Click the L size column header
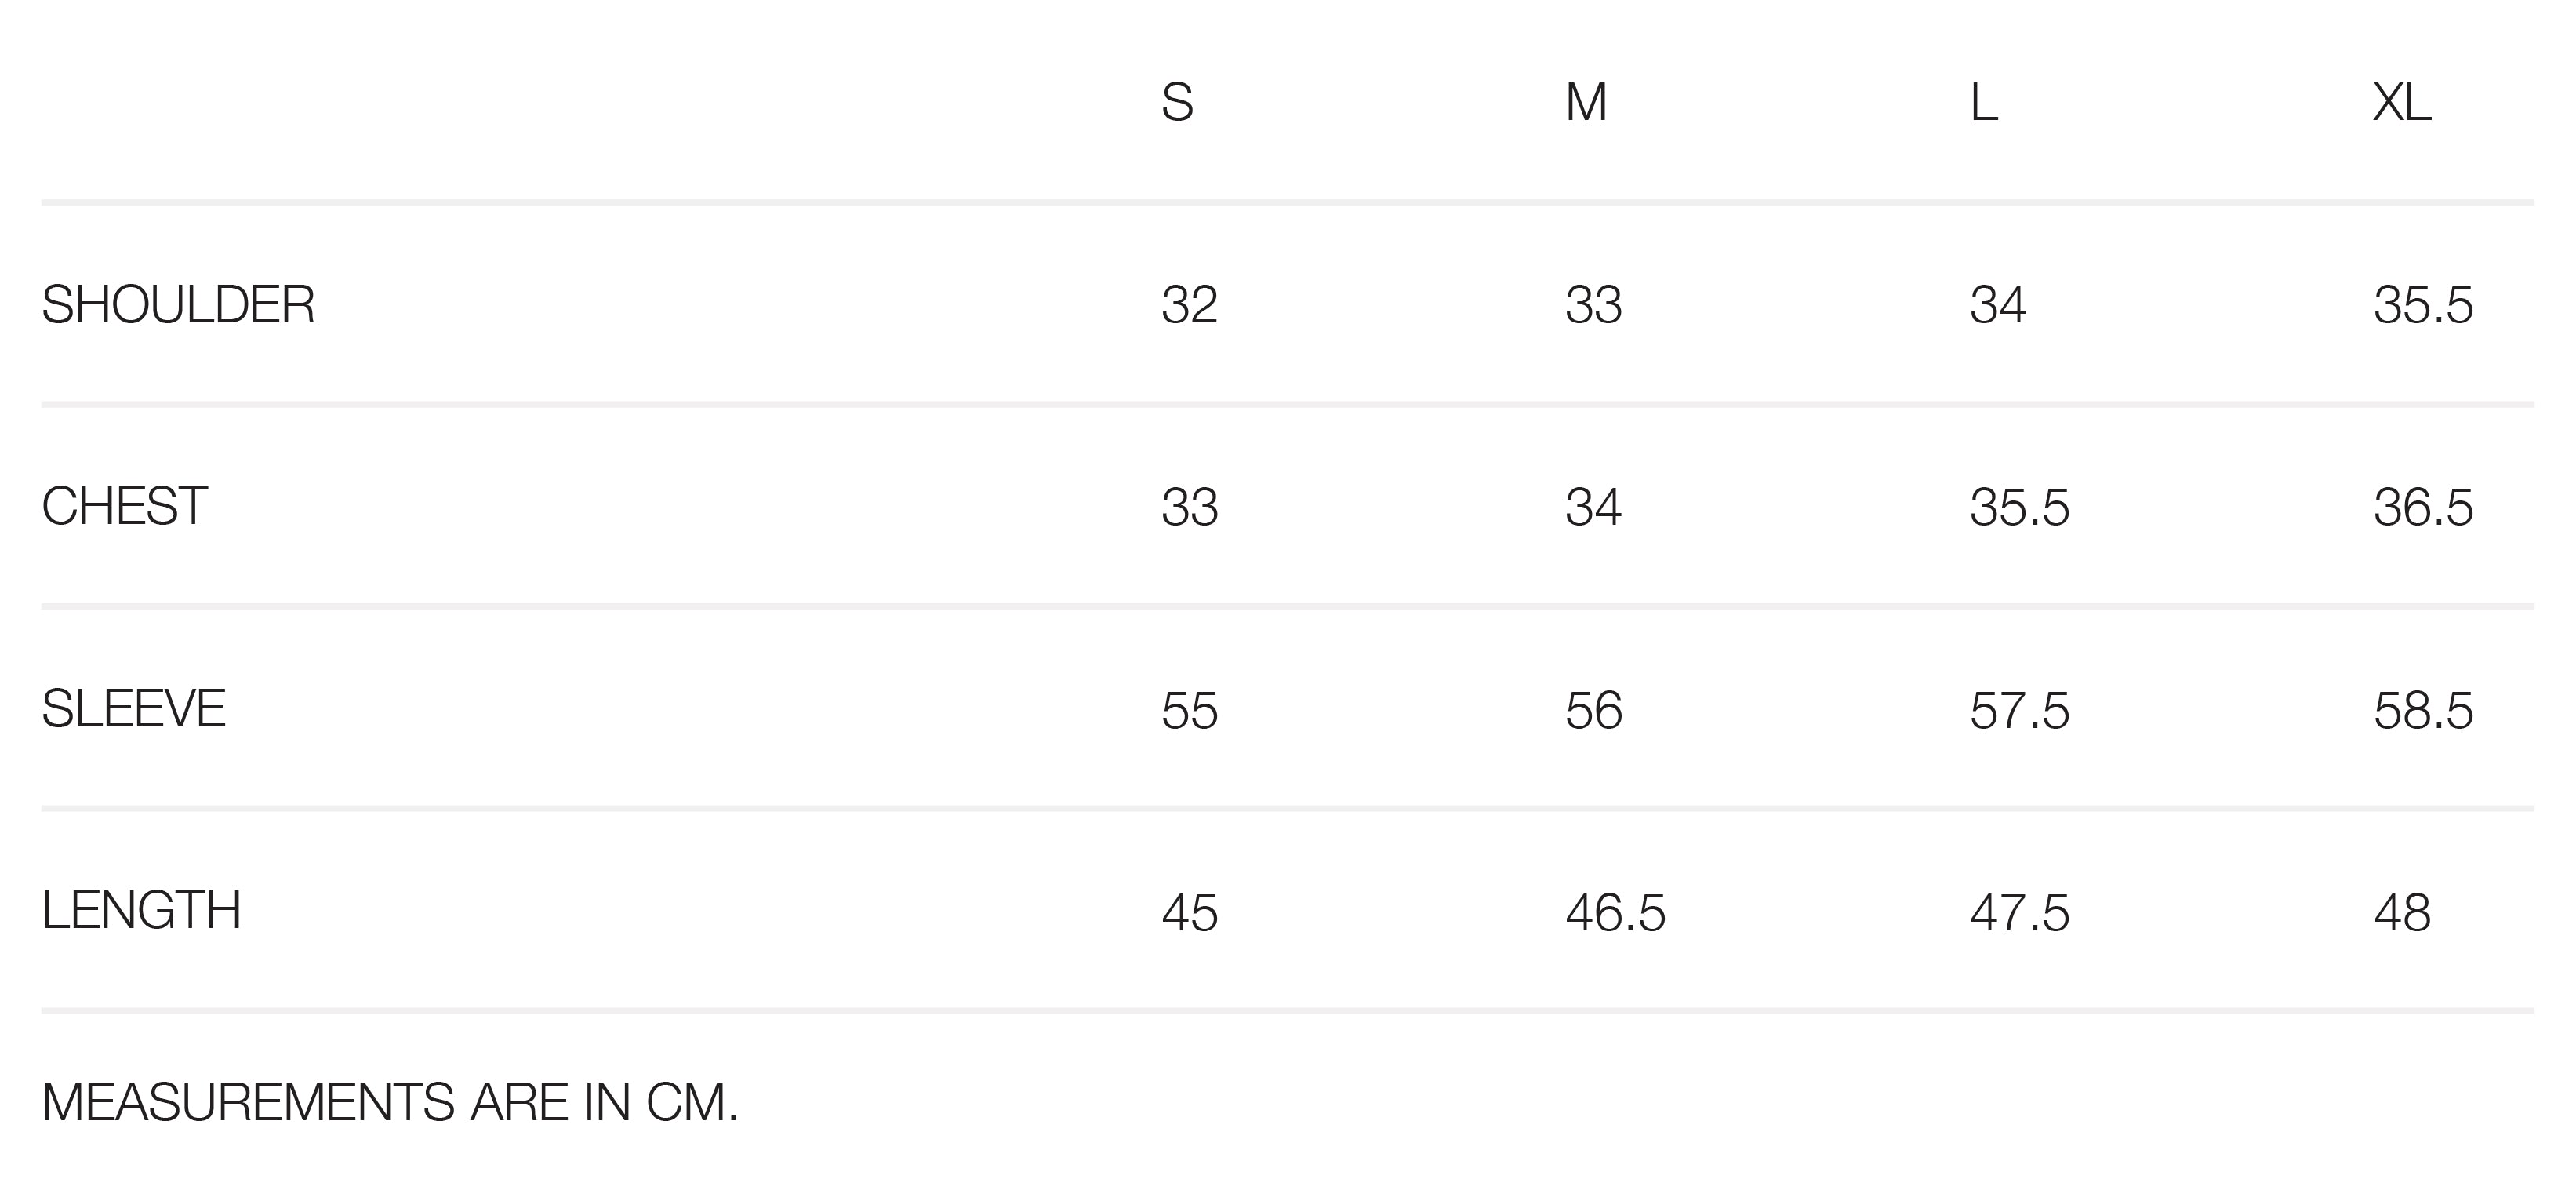Screen dimensions: 2576x1201 pyautogui.click(x=1984, y=103)
